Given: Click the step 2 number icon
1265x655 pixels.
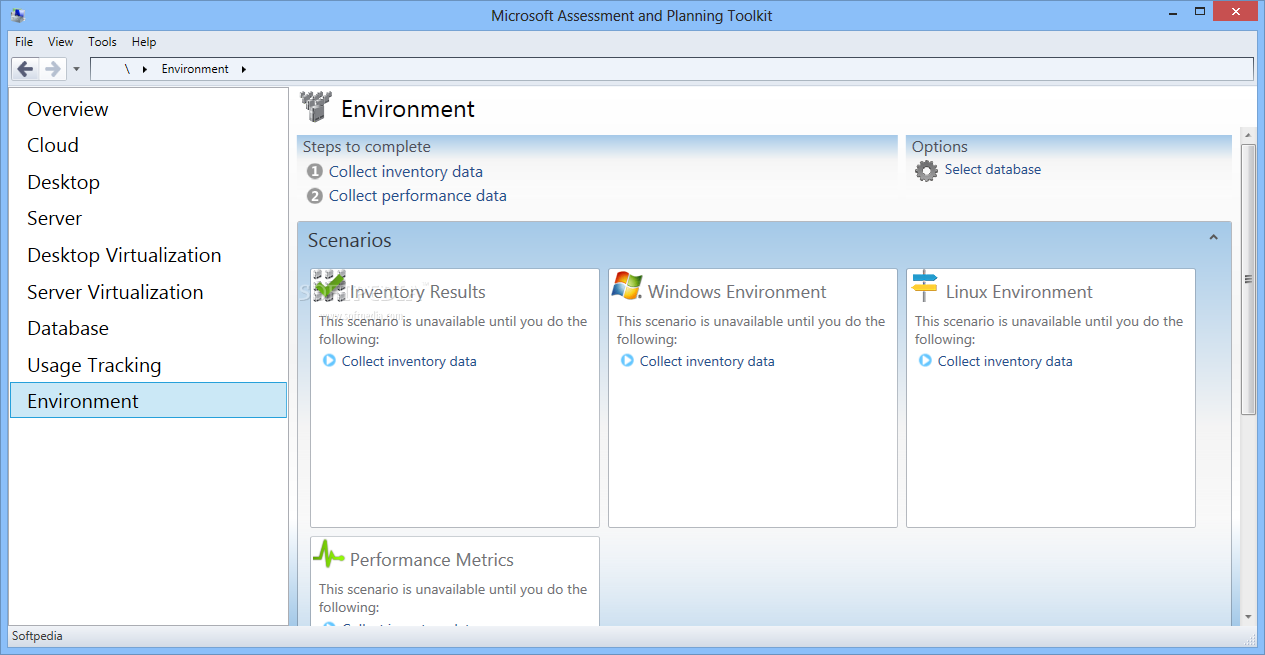Looking at the screenshot, I should (x=315, y=196).
